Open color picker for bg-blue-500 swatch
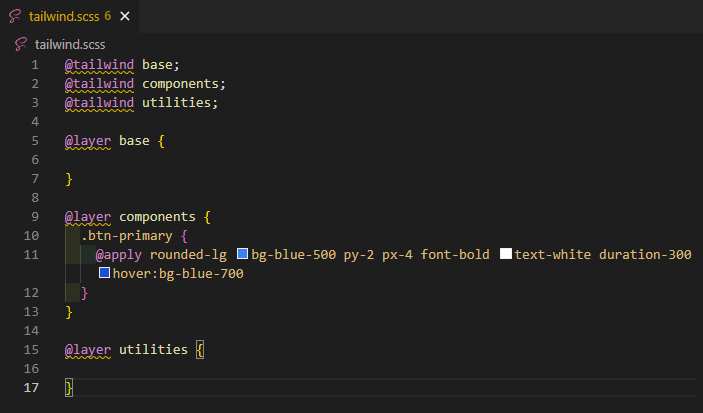The height and width of the screenshot is (413, 703). [x=243, y=254]
